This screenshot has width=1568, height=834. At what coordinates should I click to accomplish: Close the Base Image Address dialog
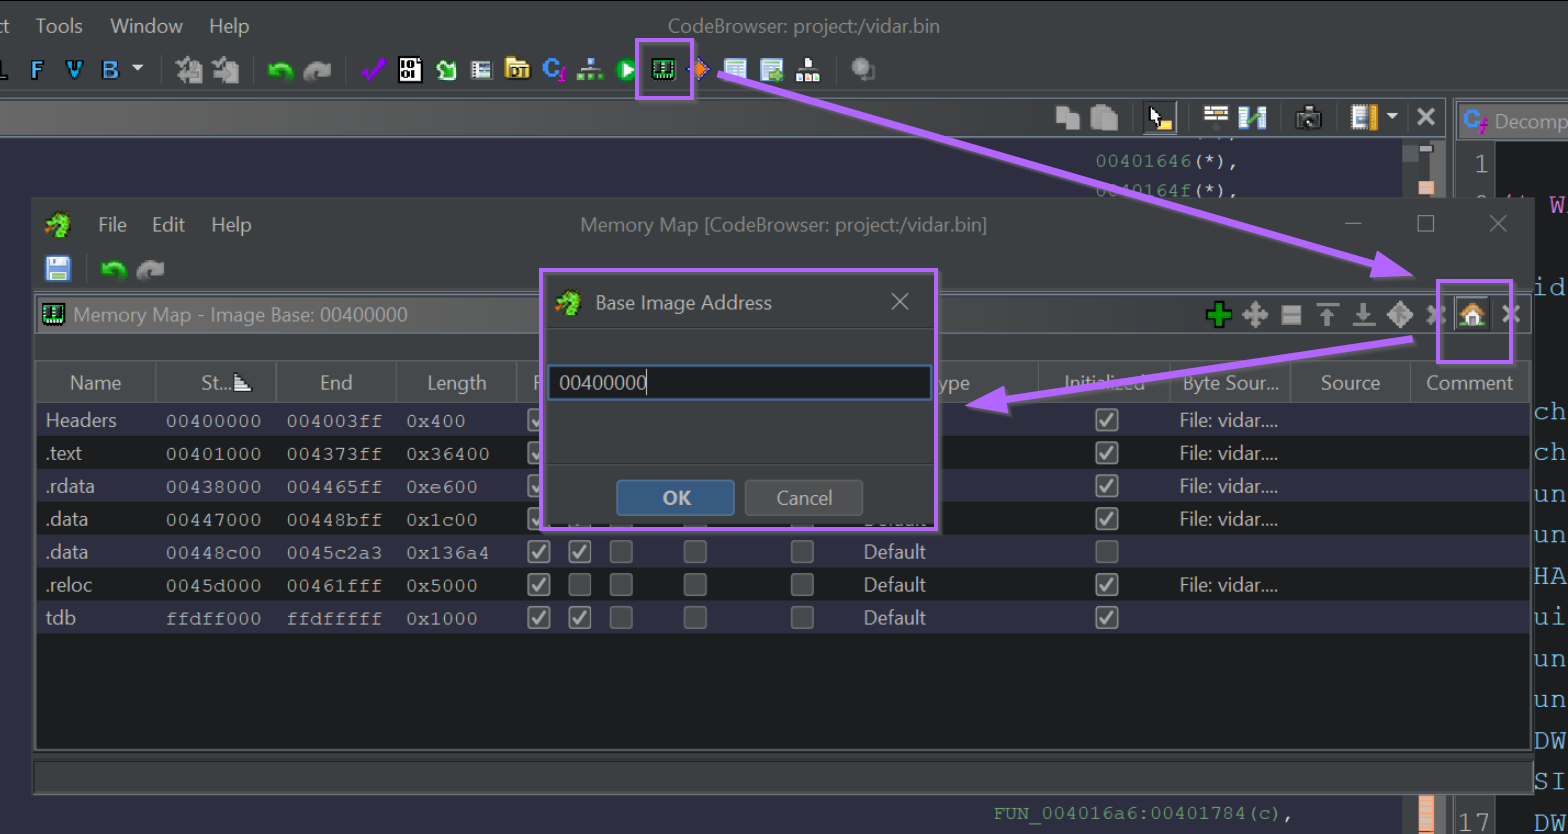[900, 302]
